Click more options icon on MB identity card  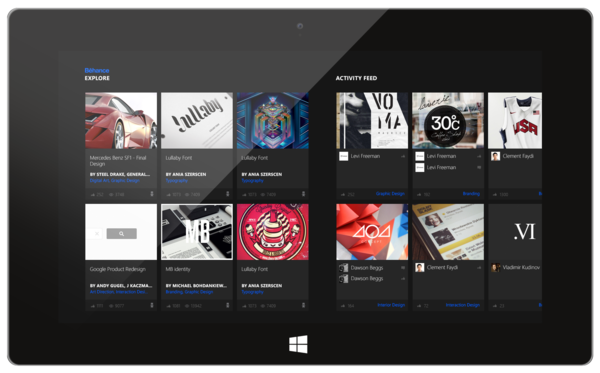click(x=228, y=305)
